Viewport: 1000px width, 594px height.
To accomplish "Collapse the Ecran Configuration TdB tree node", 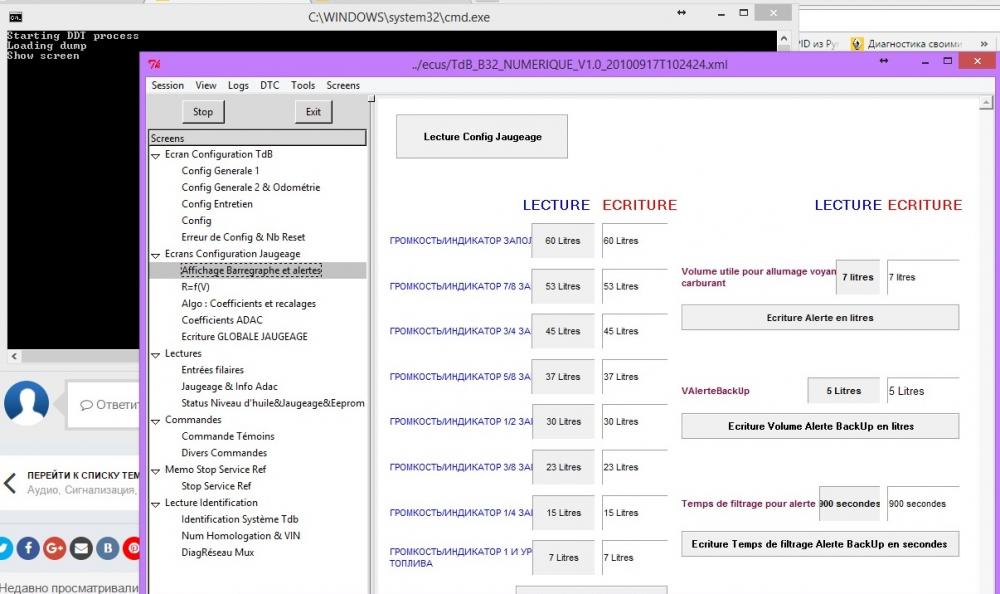I will click(x=156, y=155).
